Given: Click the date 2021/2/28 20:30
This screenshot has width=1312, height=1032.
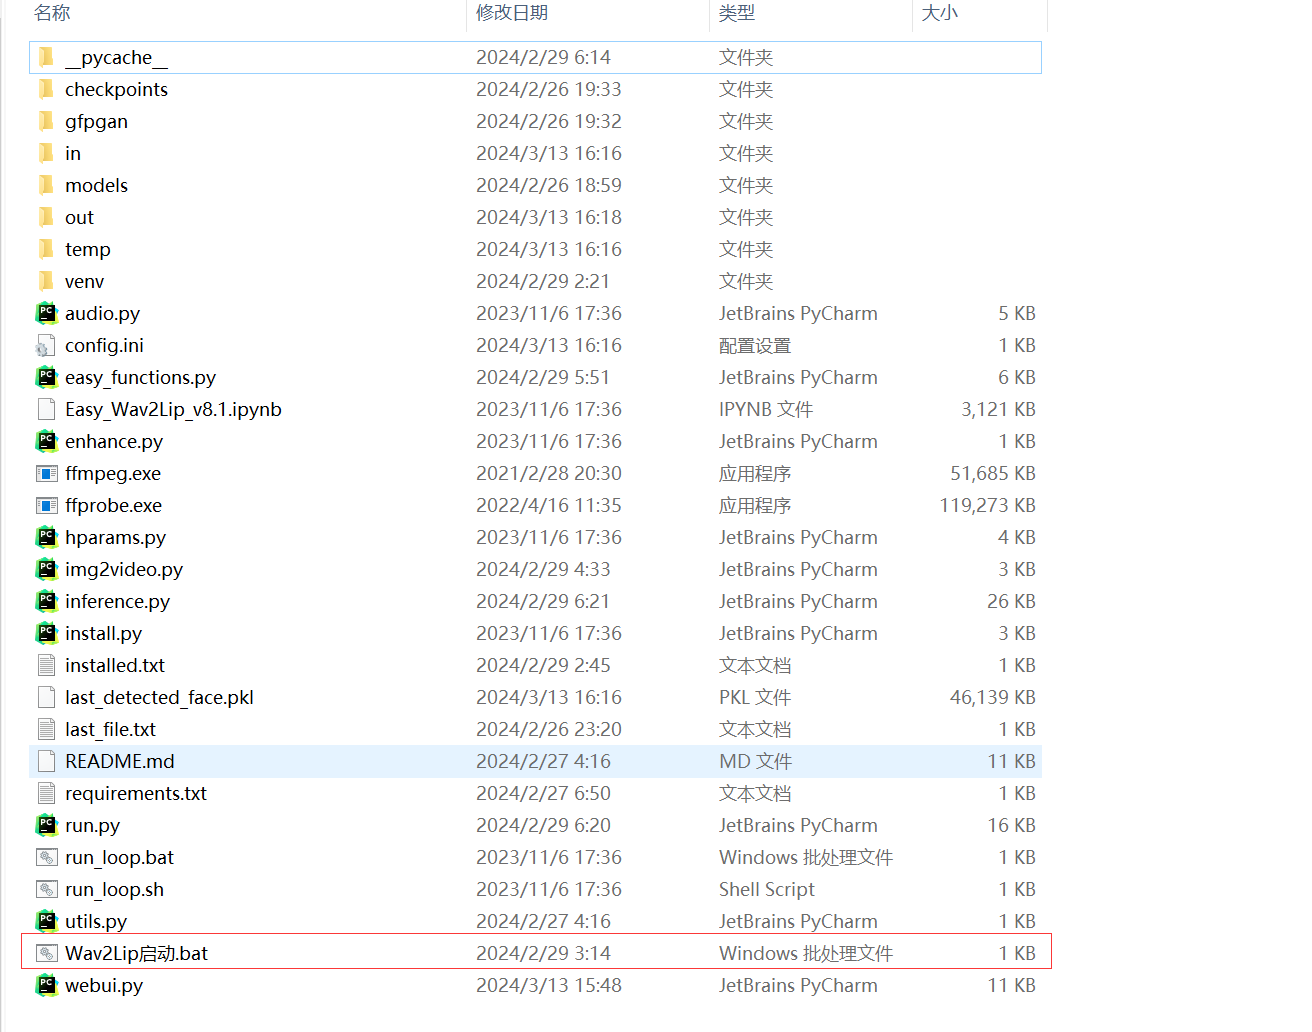Looking at the screenshot, I should 549,473.
